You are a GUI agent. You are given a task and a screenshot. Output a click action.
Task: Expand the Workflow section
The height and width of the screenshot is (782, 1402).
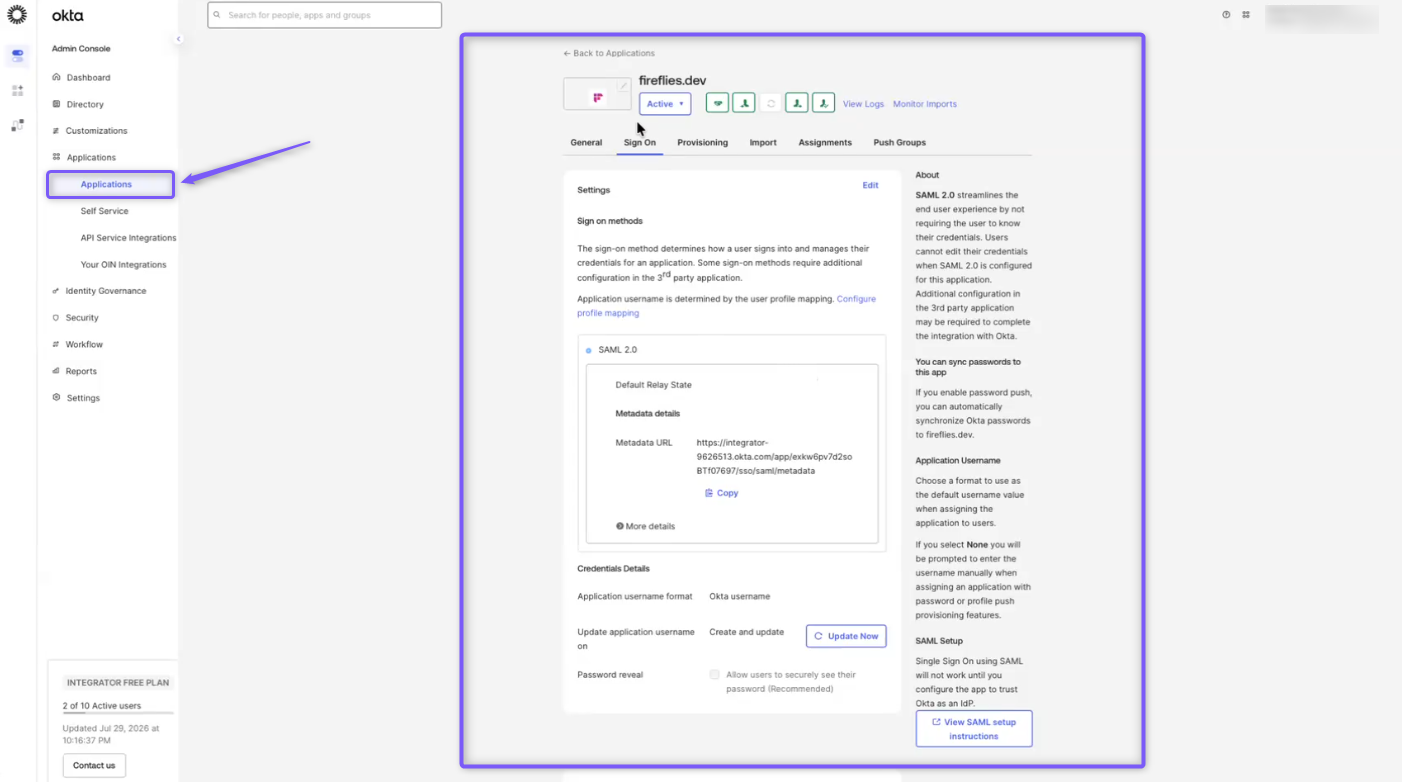[84, 345]
